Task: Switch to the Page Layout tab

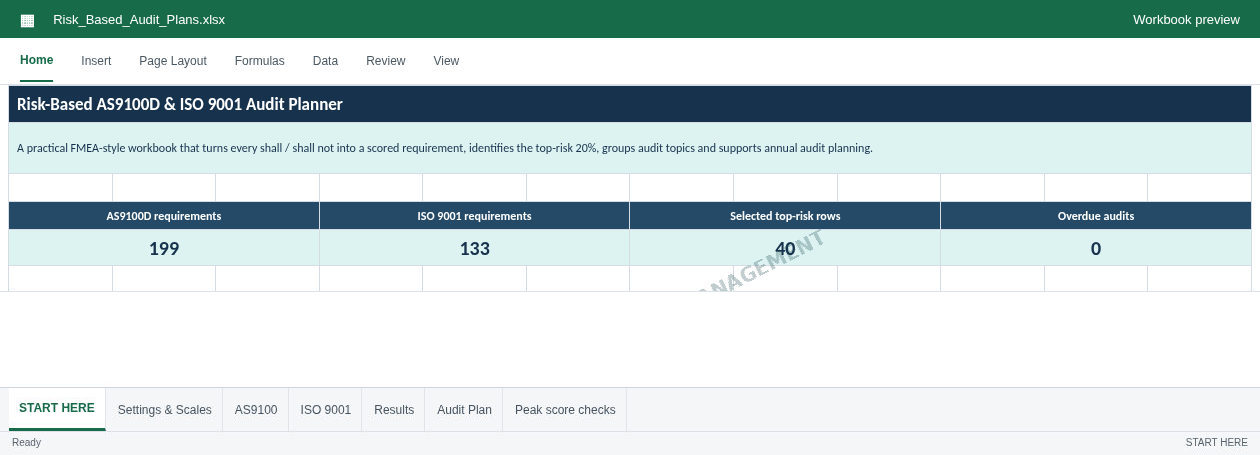Action: point(173,61)
